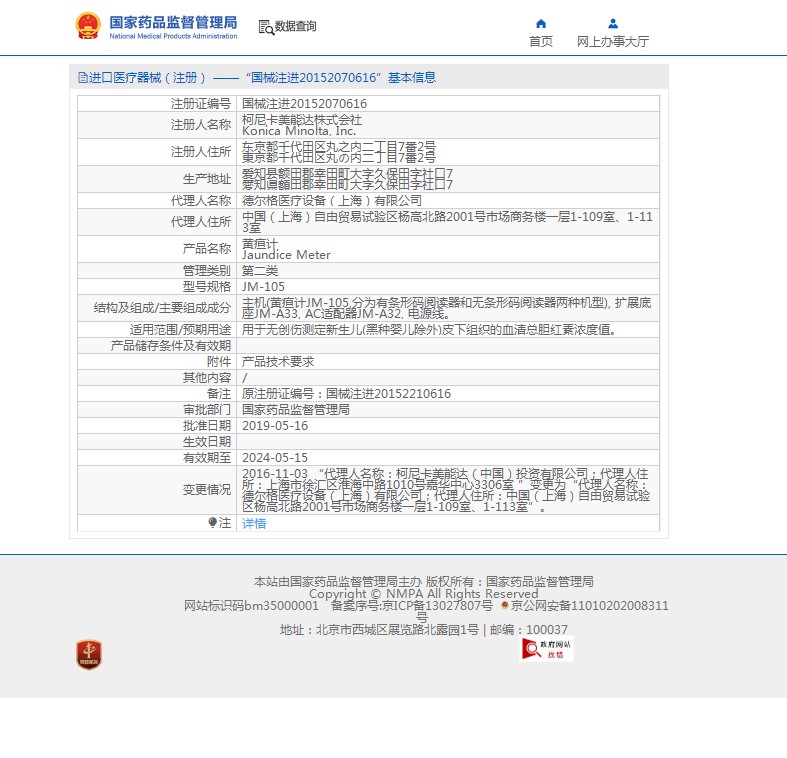Click footer address 北京市西城区展览路北露园1号
This screenshot has width=787, height=758.
pos(397,629)
